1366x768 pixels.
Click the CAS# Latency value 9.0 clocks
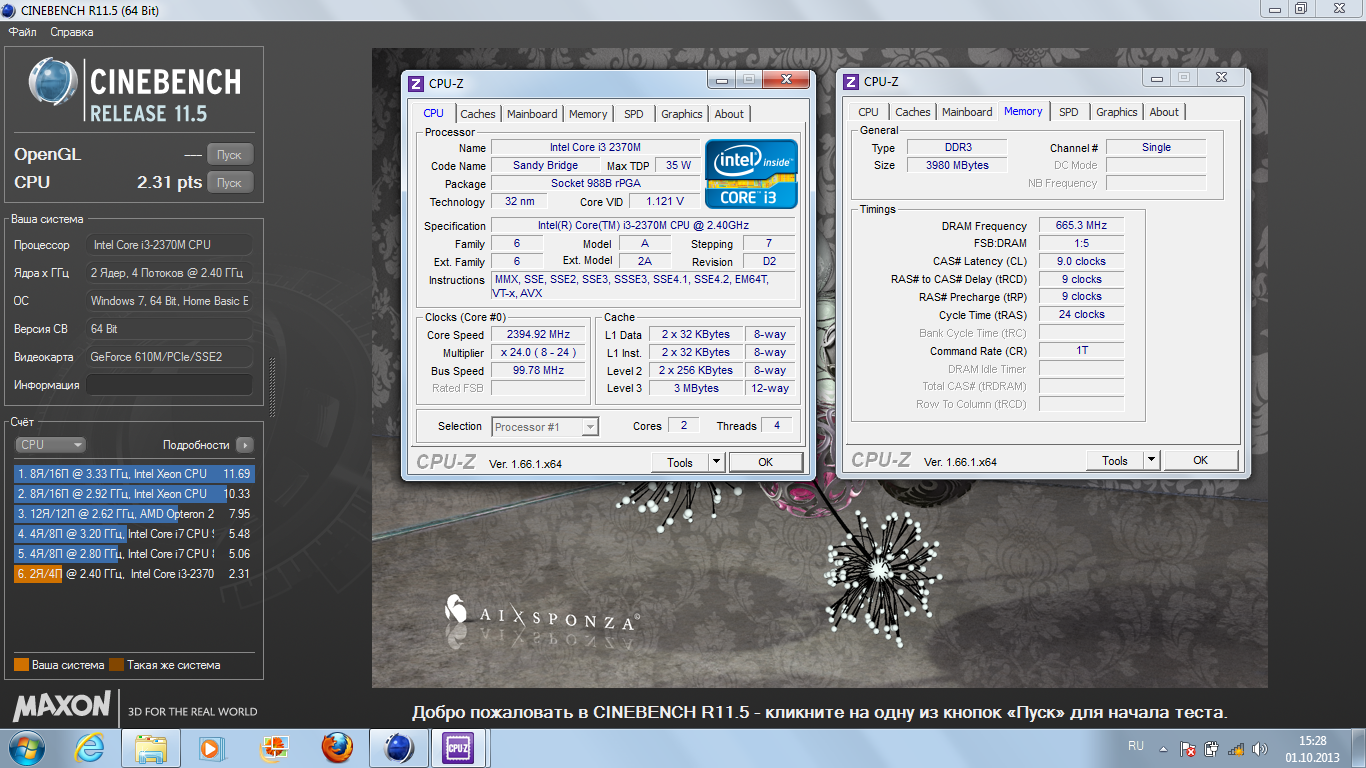tap(1081, 262)
